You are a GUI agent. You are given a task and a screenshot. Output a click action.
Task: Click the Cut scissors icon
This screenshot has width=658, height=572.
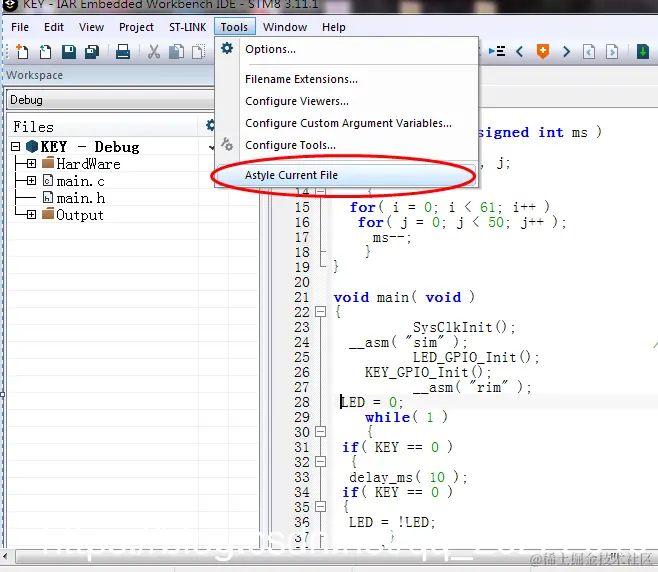pyautogui.click(x=154, y=52)
